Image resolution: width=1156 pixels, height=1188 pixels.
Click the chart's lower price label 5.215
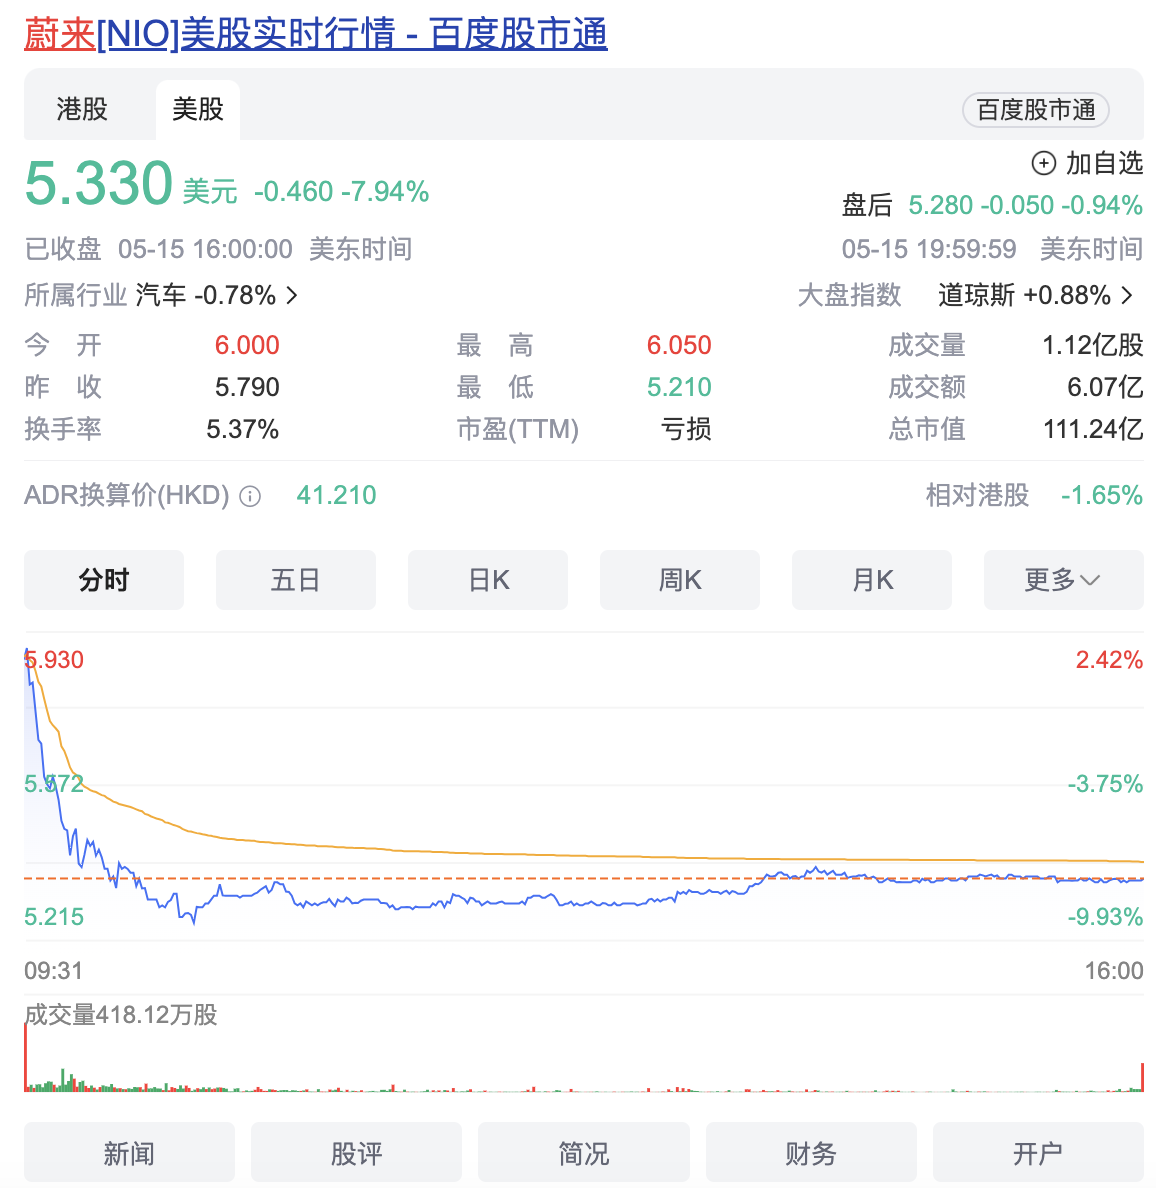(x=54, y=917)
